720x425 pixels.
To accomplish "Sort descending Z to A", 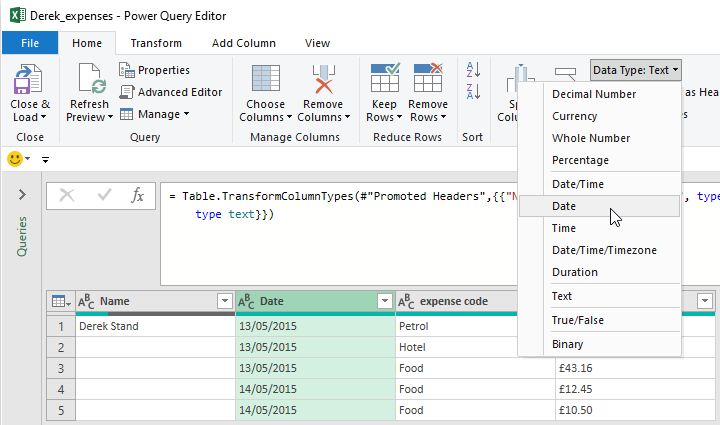I will click(473, 91).
